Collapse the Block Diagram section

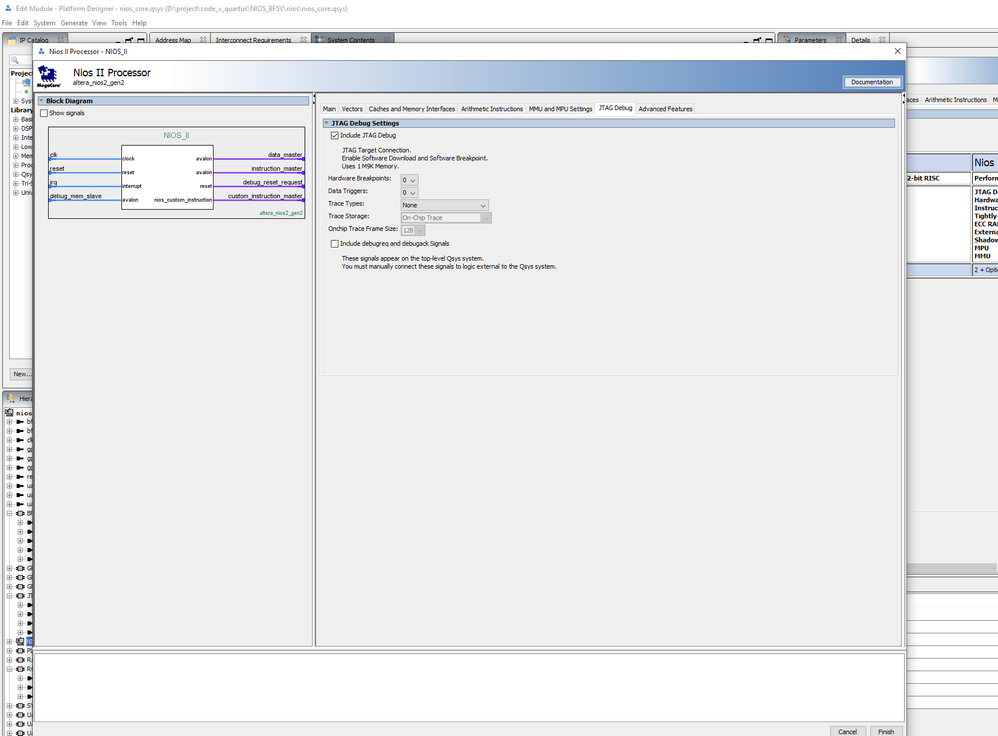tap(41, 101)
